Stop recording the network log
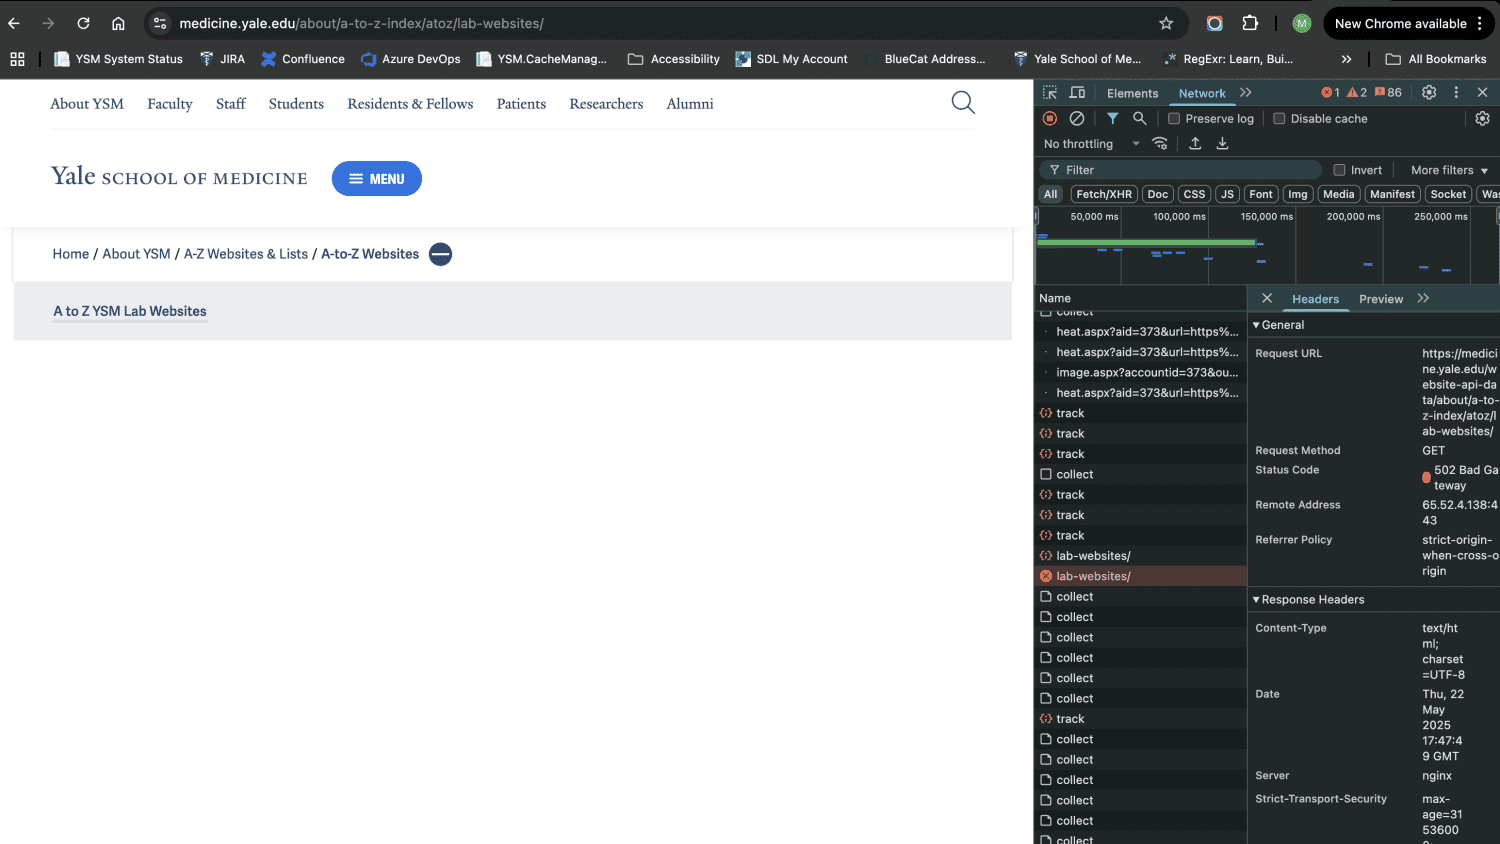1500x844 pixels. pos(1050,118)
